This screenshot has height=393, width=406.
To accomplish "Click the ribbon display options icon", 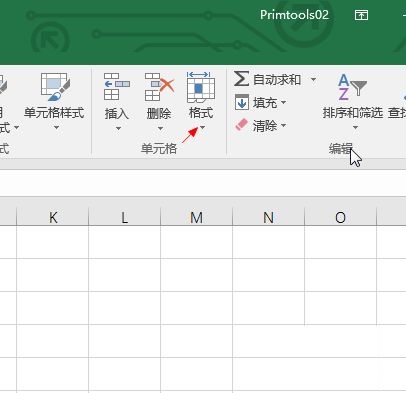I will (361, 15).
